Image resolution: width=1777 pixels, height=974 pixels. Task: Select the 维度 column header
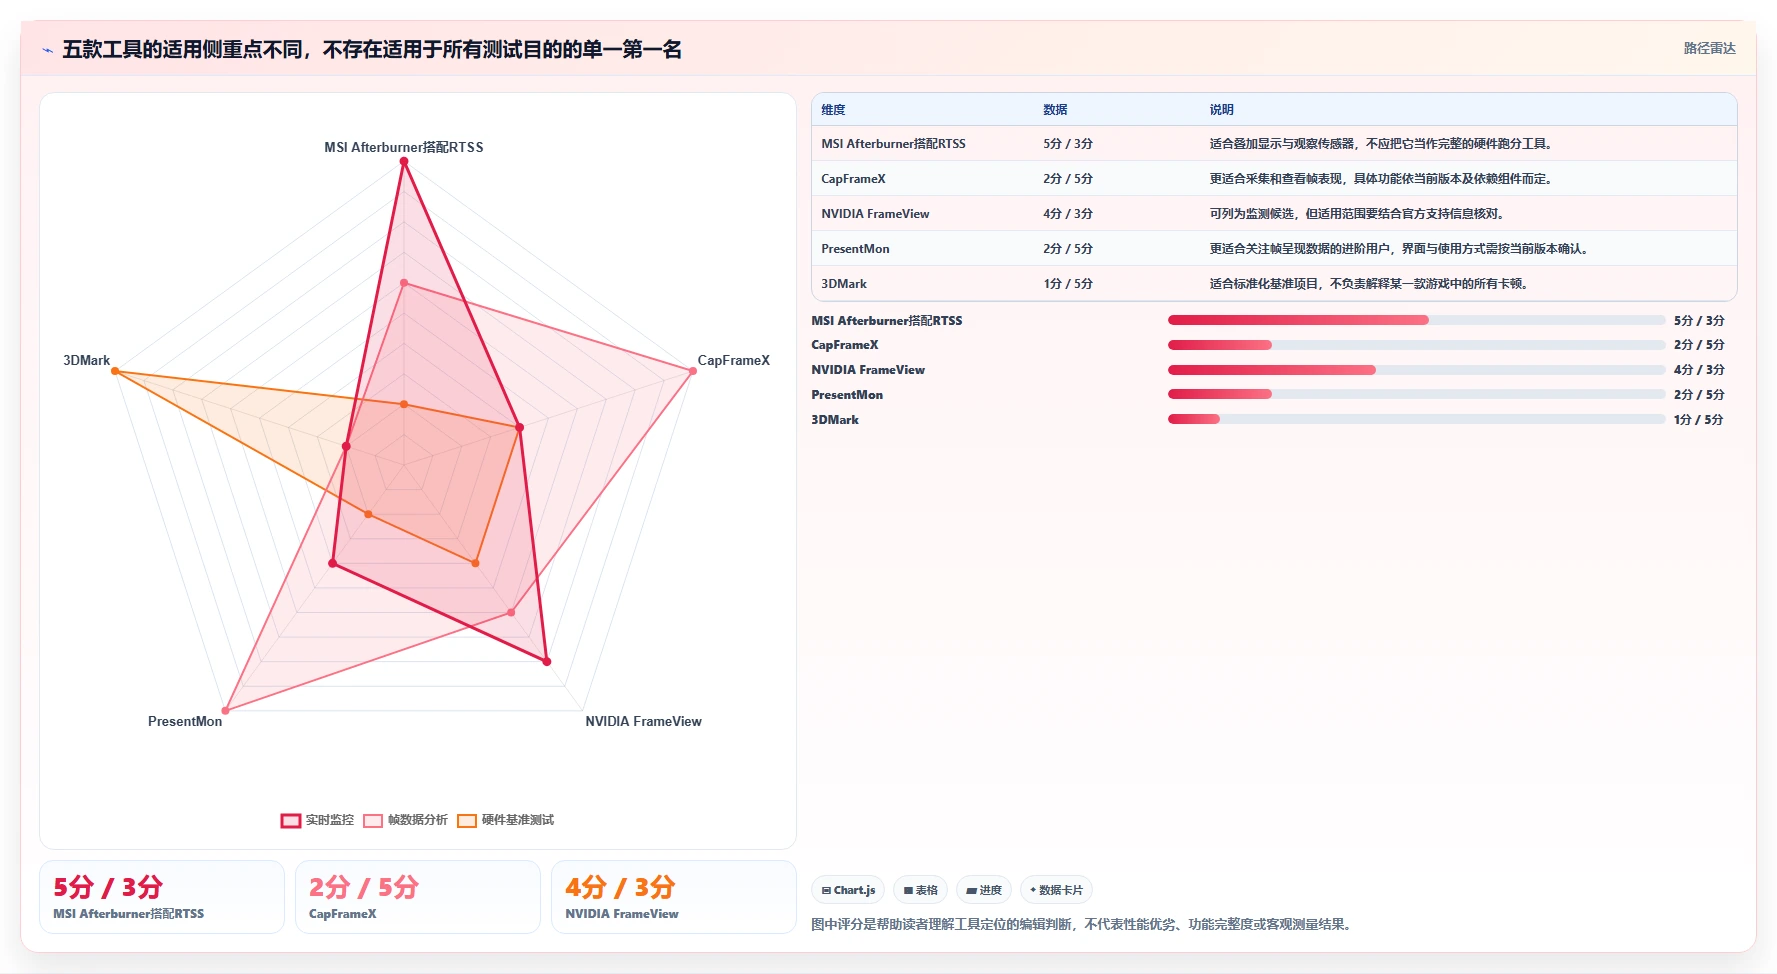(833, 110)
